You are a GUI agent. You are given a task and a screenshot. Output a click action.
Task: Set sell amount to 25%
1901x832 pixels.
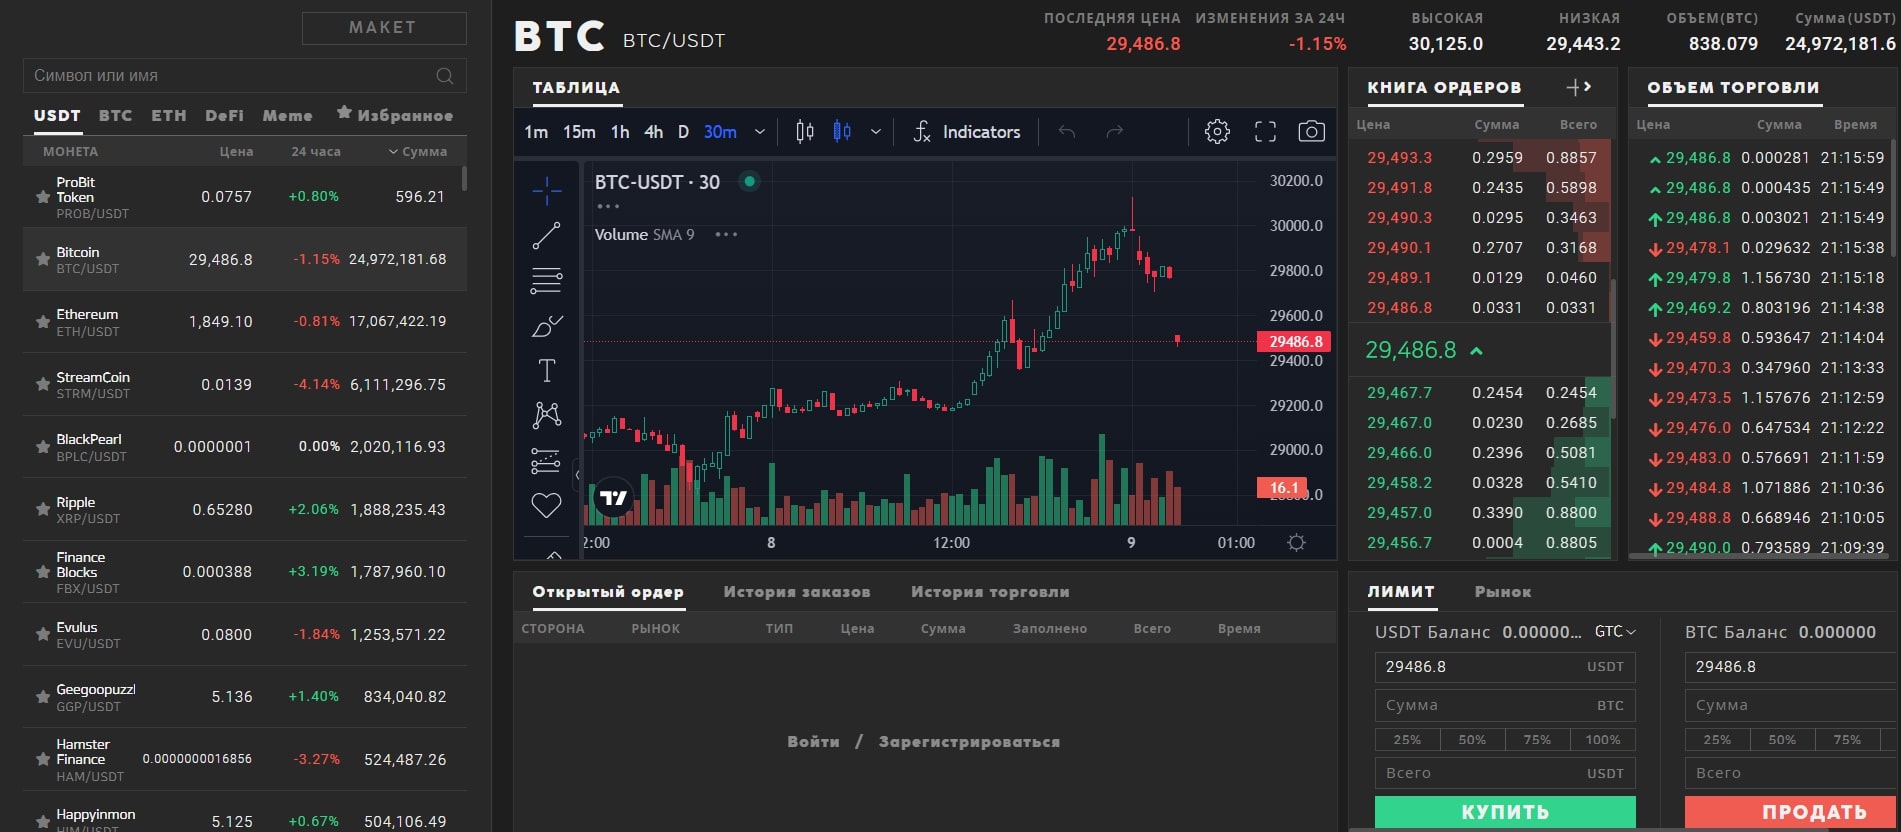pyautogui.click(x=1717, y=740)
